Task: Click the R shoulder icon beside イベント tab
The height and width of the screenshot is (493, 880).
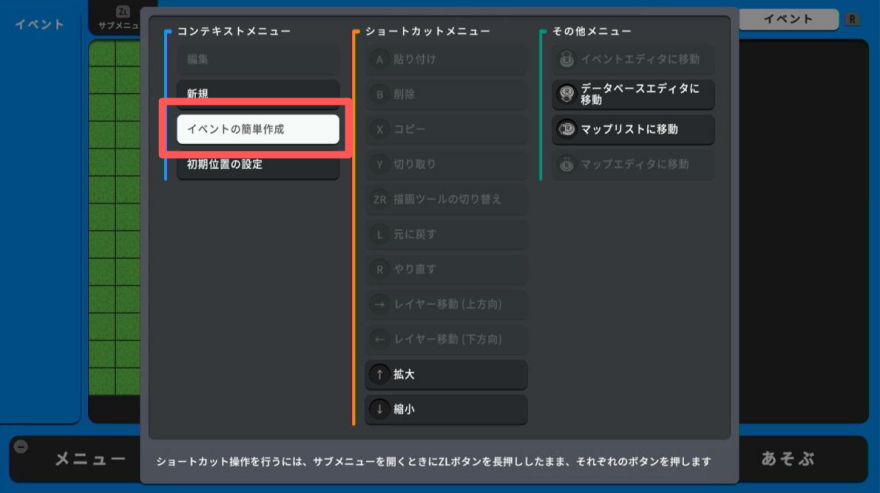Action: pyautogui.click(x=852, y=19)
